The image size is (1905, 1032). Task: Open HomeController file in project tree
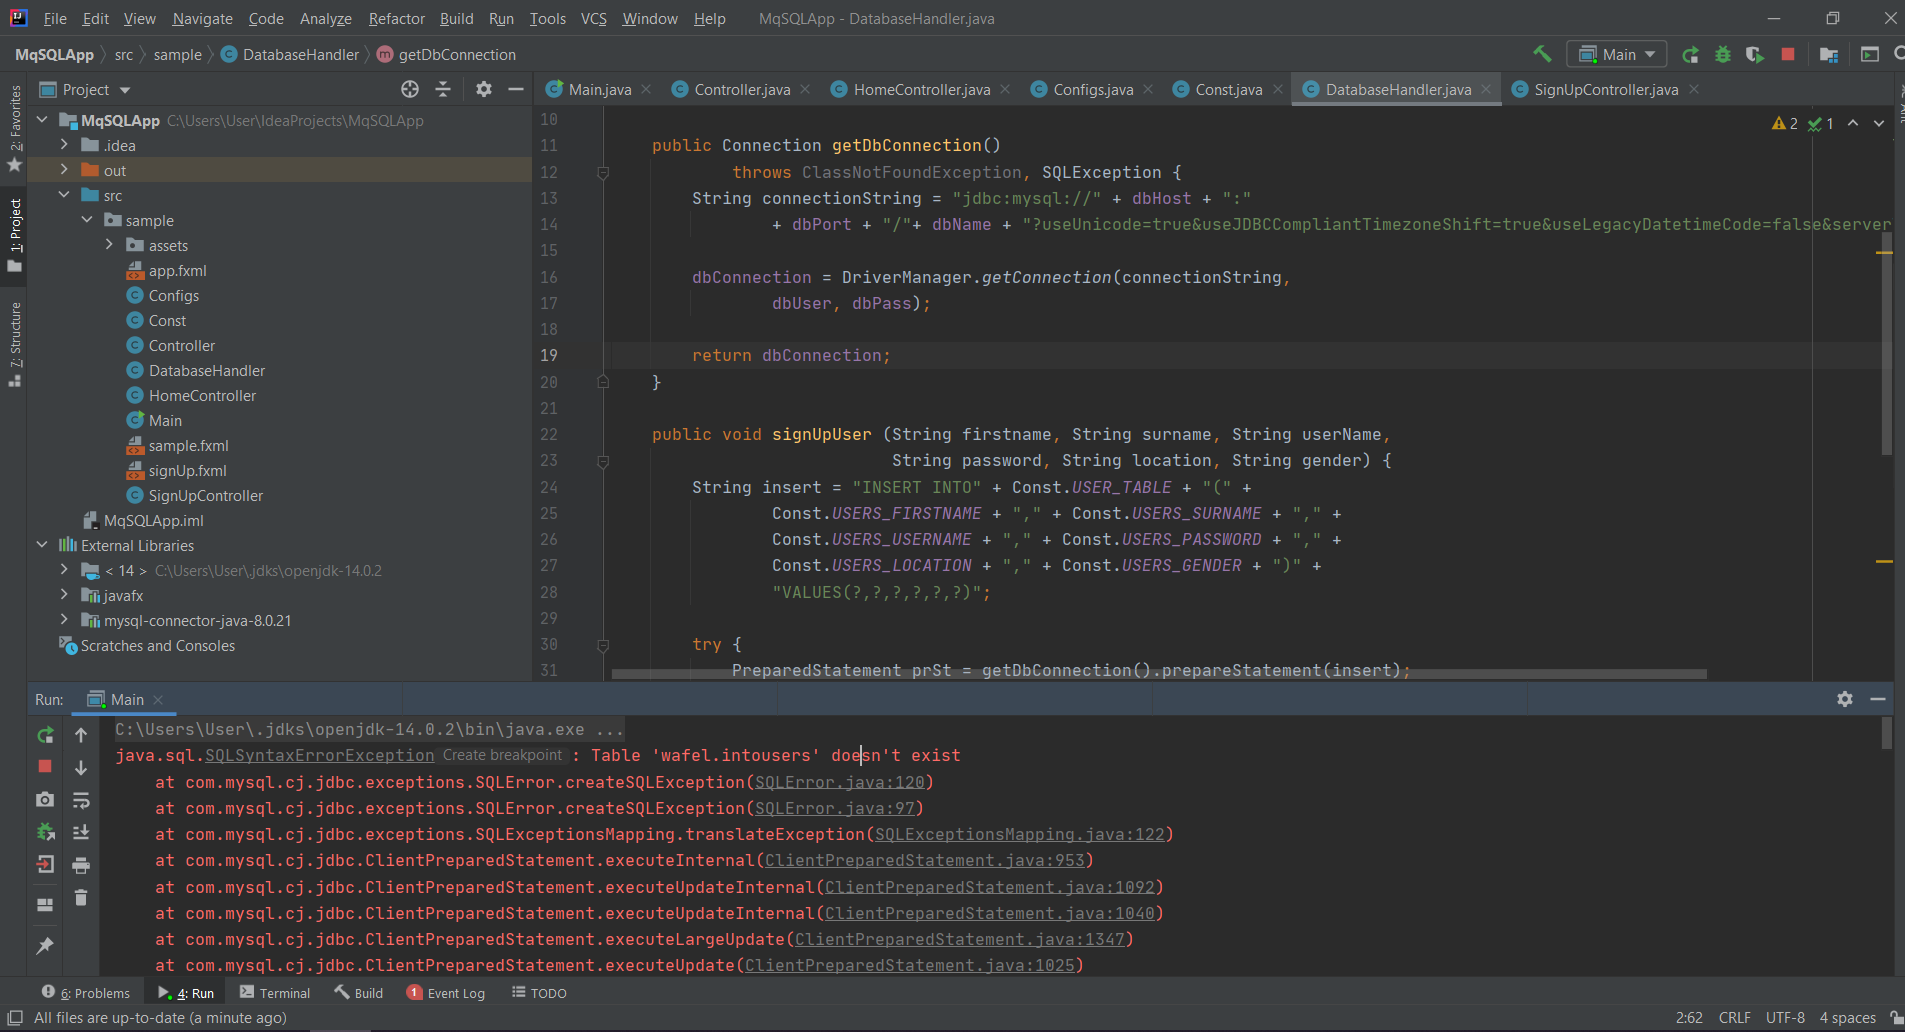point(202,395)
